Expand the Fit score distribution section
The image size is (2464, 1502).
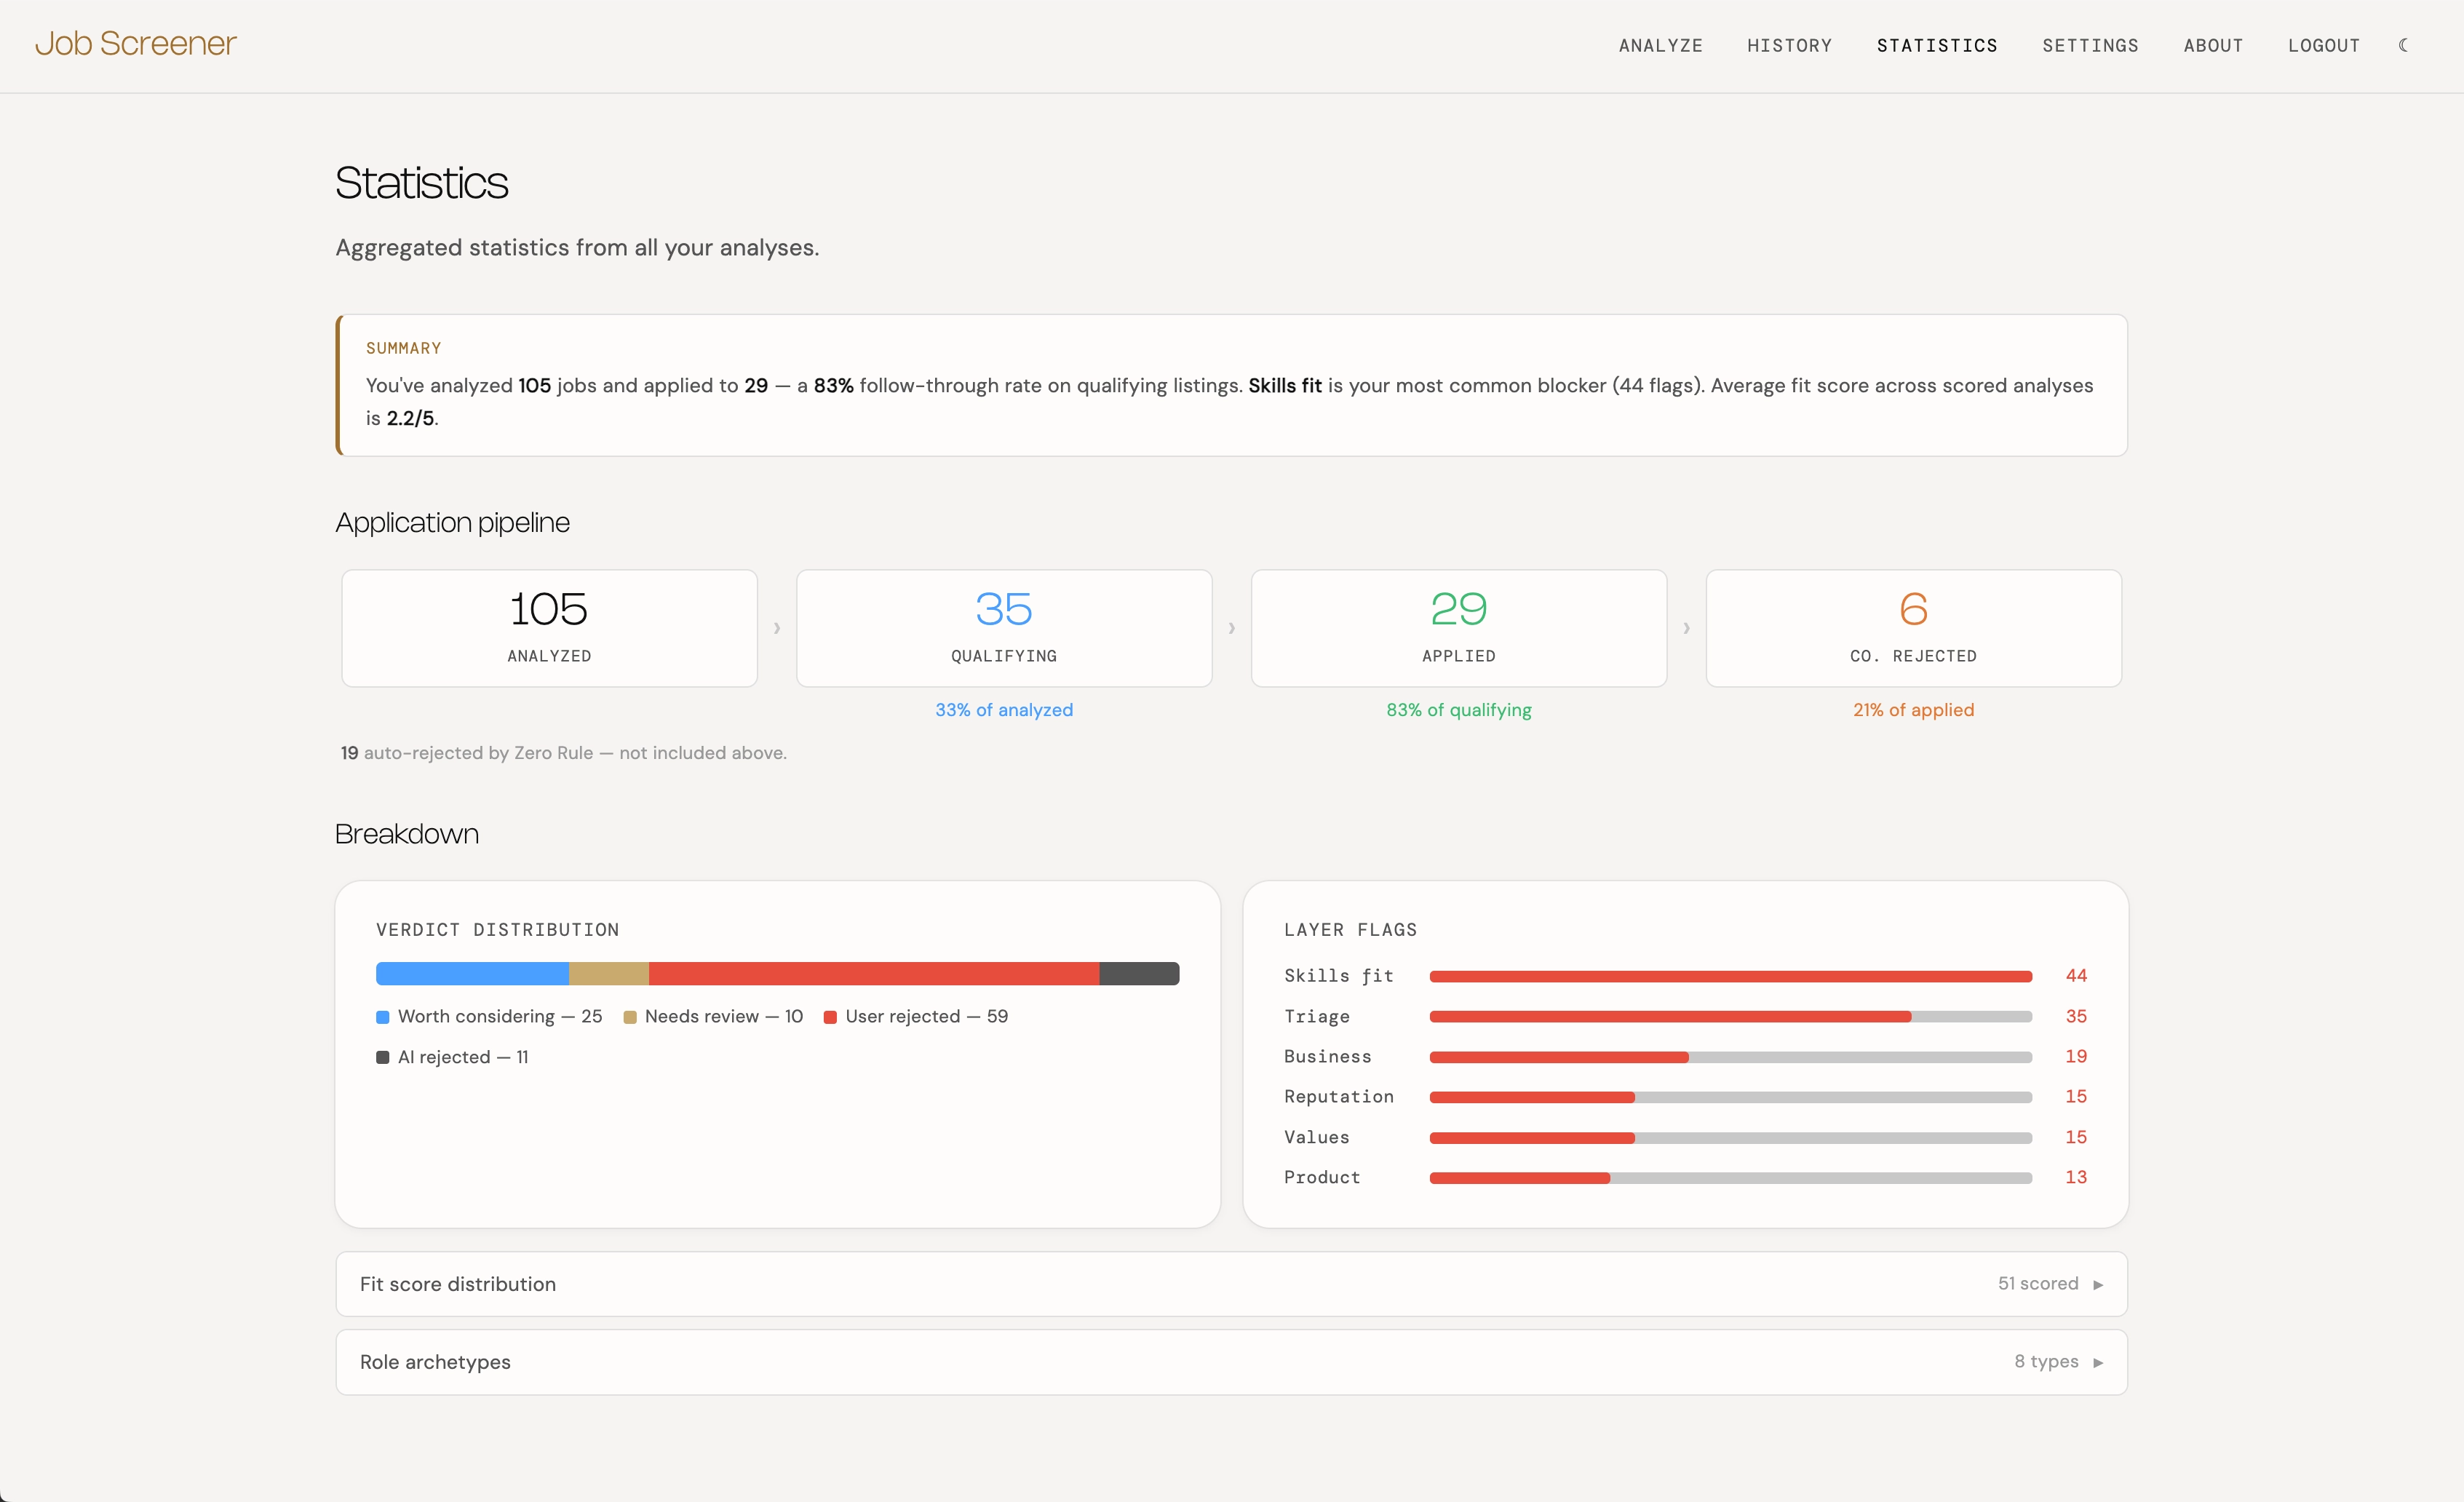coord(1231,1284)
